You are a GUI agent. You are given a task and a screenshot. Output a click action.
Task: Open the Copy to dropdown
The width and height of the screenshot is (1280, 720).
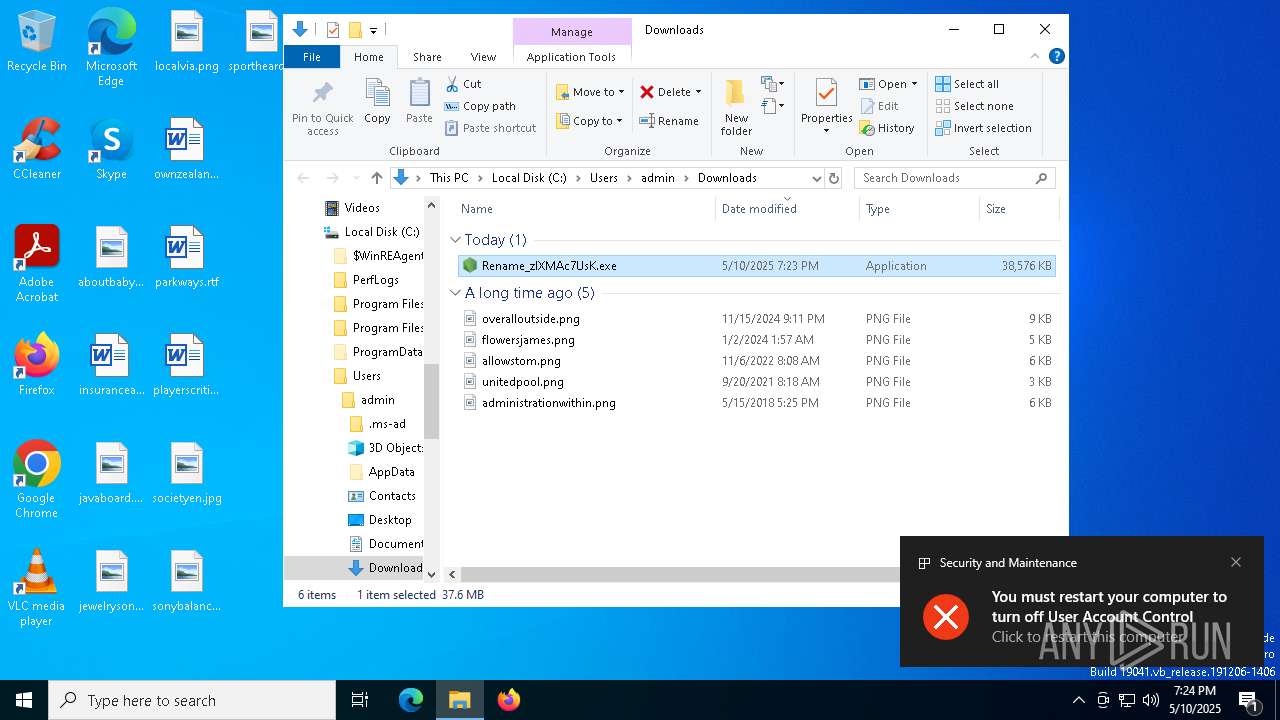tap(590, 121)
